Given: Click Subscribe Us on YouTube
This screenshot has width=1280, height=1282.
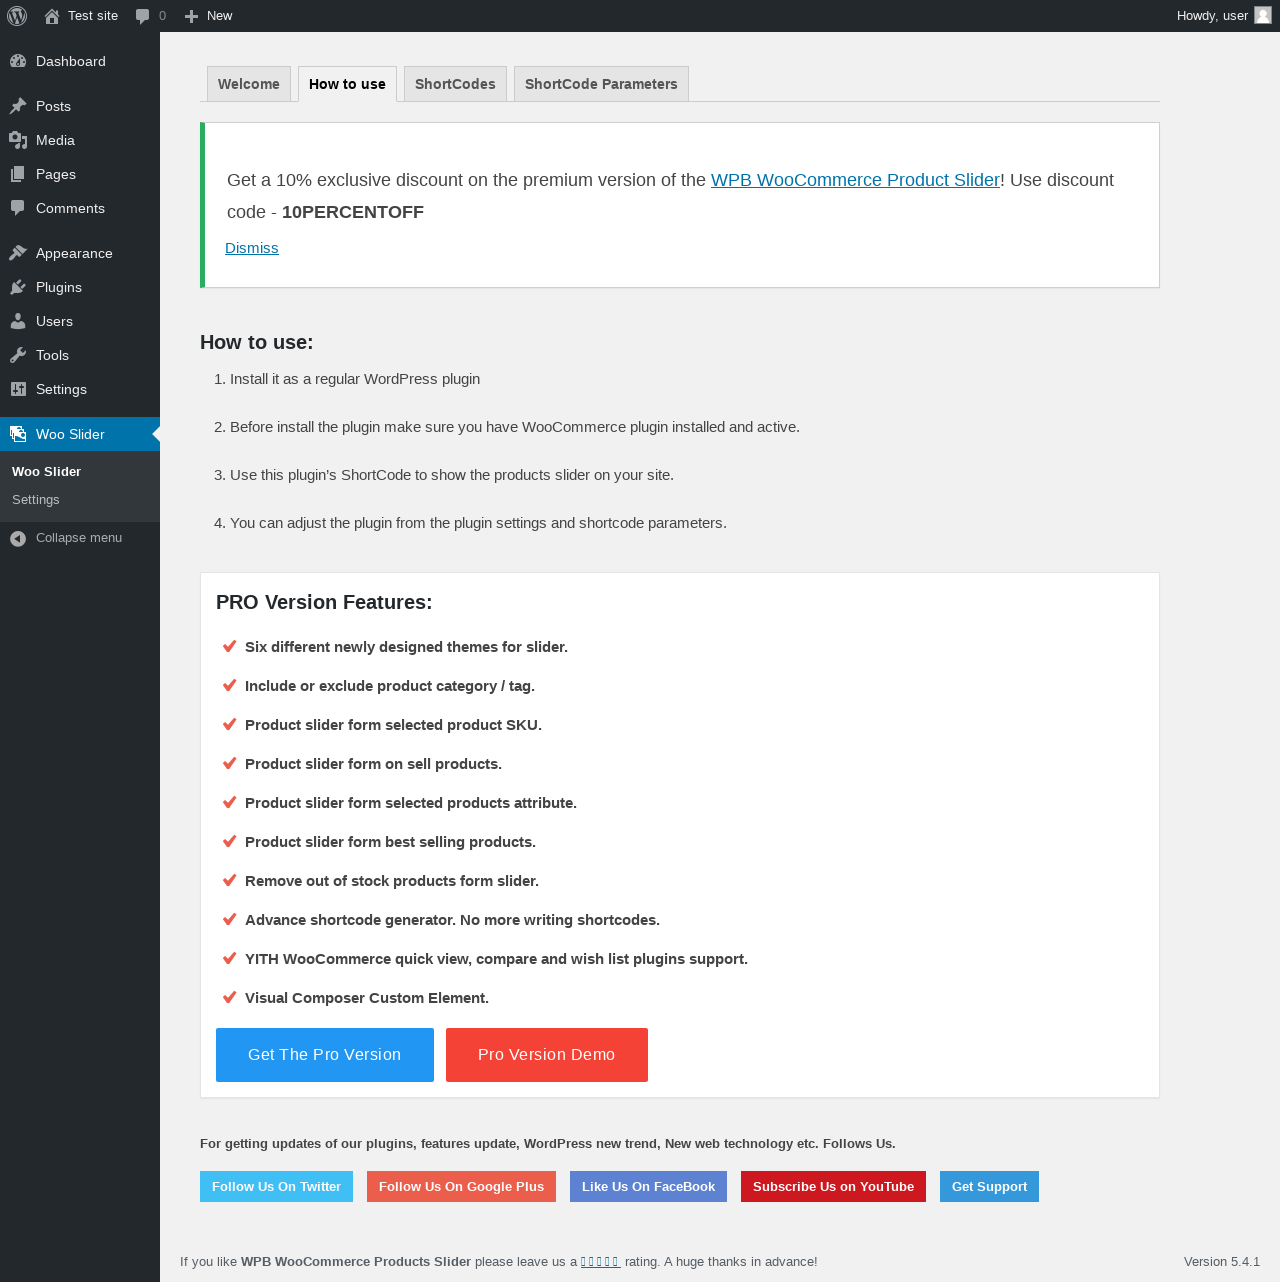Looking at the screenshot, I should click(833, 1187).
